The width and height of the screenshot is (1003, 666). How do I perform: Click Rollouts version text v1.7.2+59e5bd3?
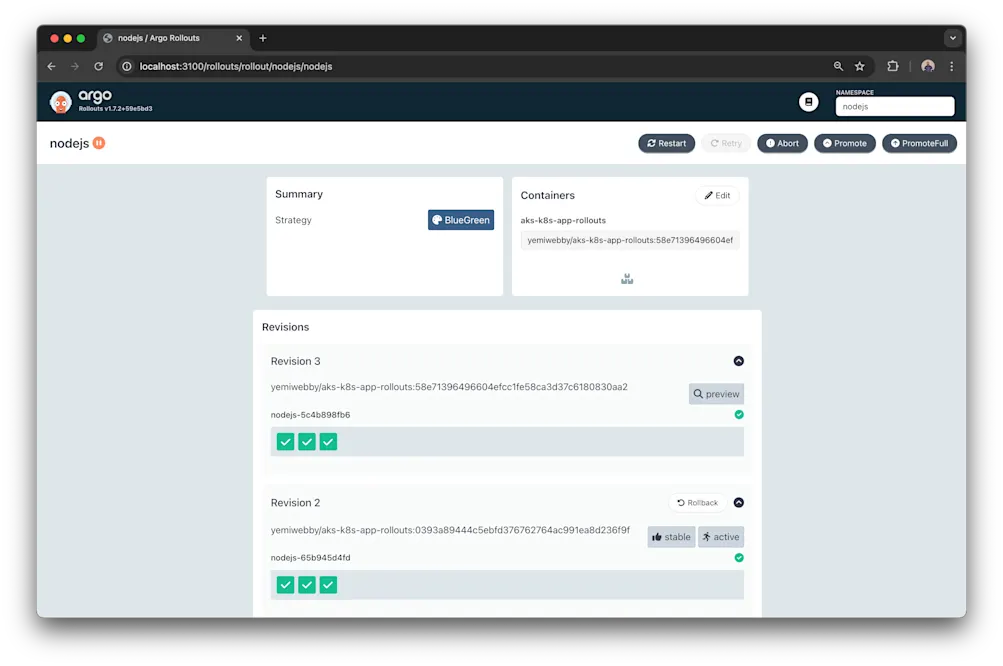[x=115, y=109]
